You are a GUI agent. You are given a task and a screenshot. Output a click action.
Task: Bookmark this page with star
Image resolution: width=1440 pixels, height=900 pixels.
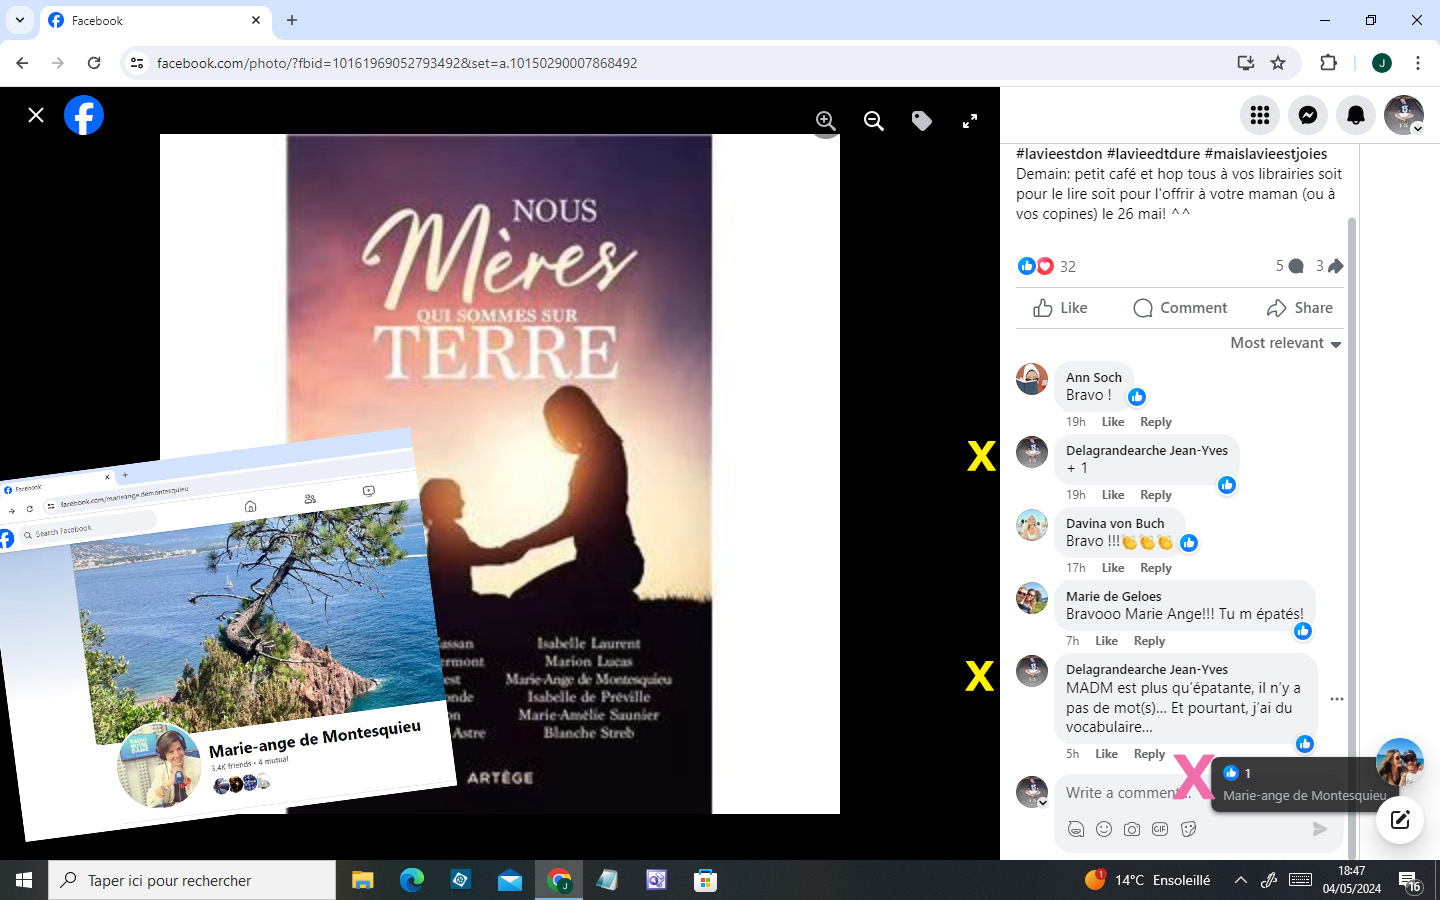point(1278,63)
